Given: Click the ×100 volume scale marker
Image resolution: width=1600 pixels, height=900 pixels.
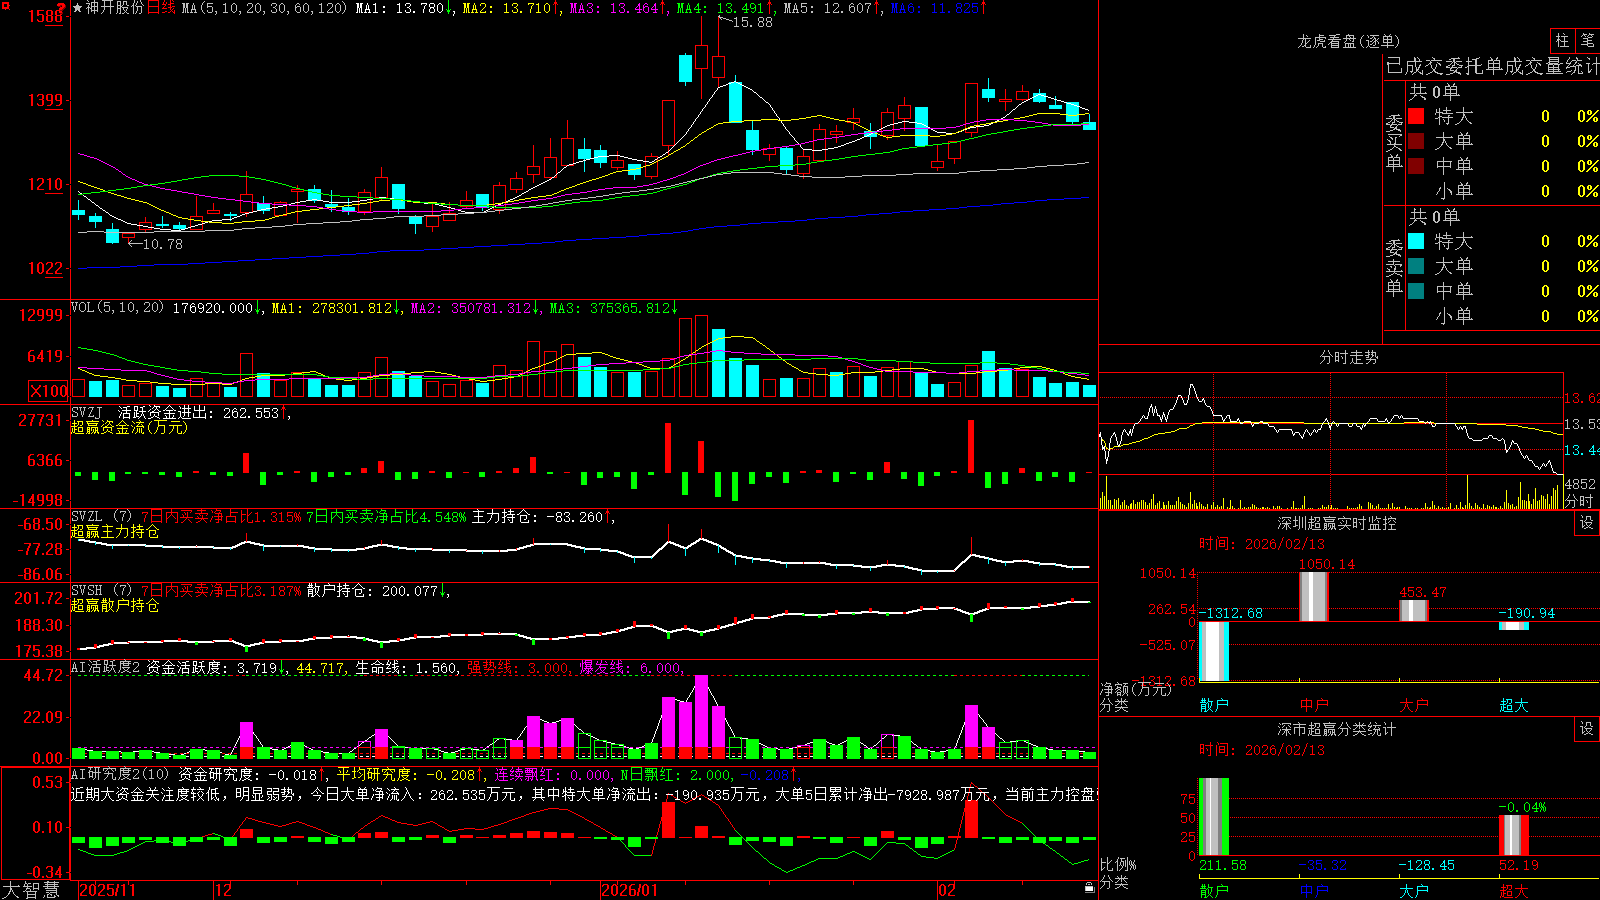Looking at the screenshot, I should pyautogui.click(x=49, y=391).
